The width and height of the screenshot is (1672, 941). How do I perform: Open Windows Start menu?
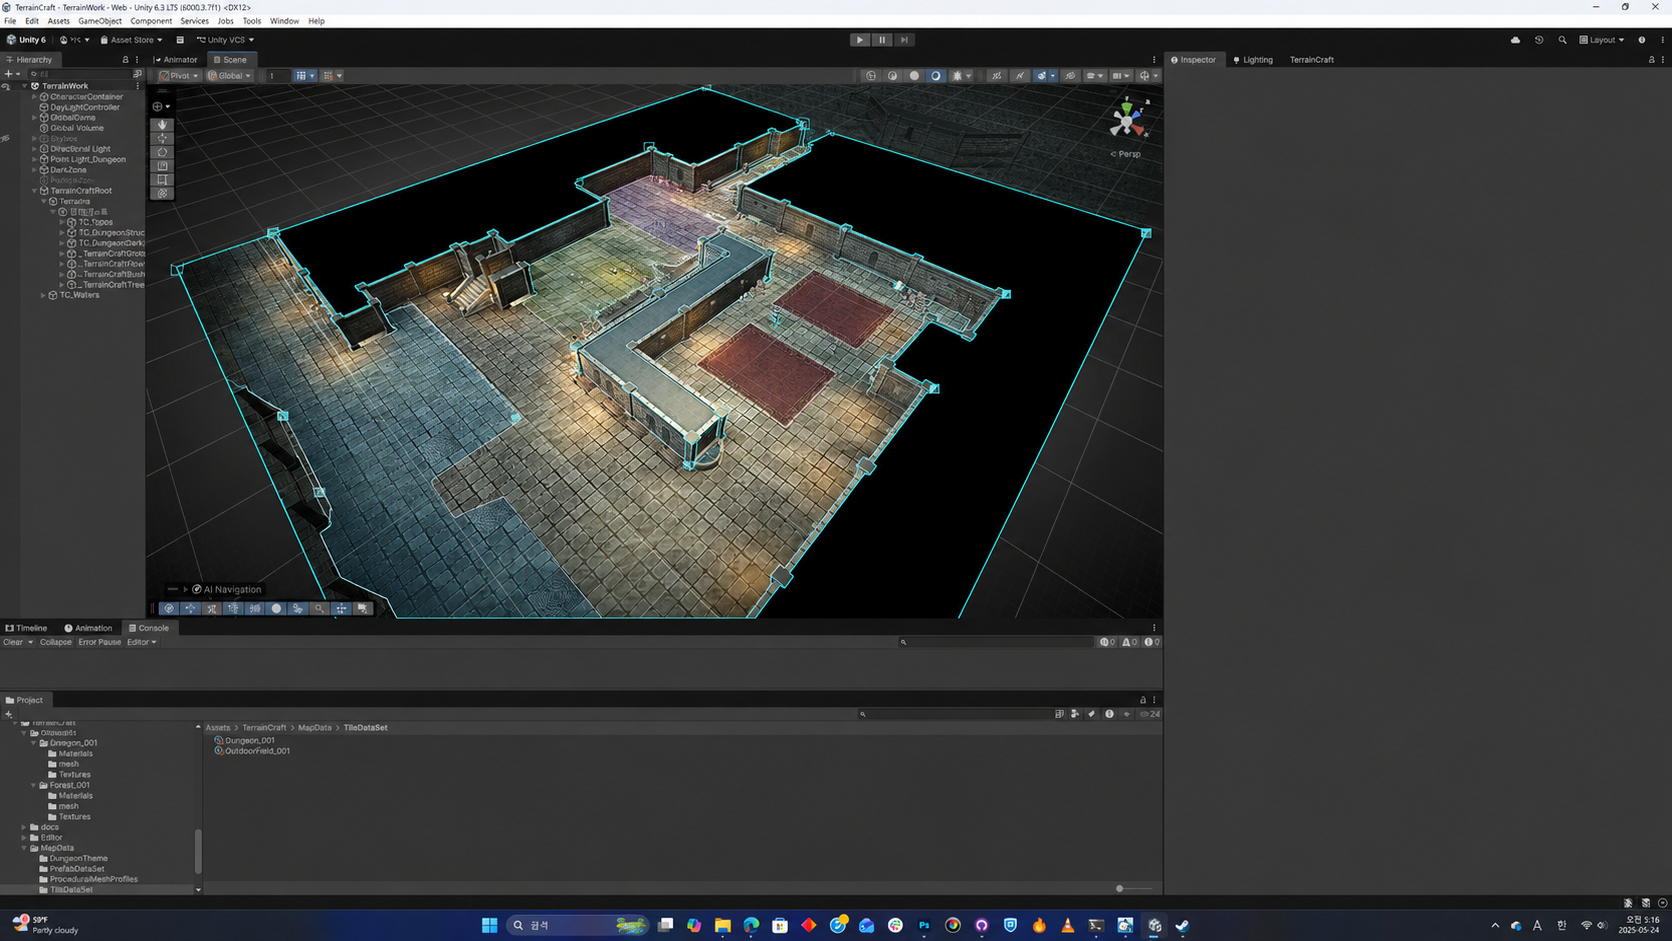(489, 925)
